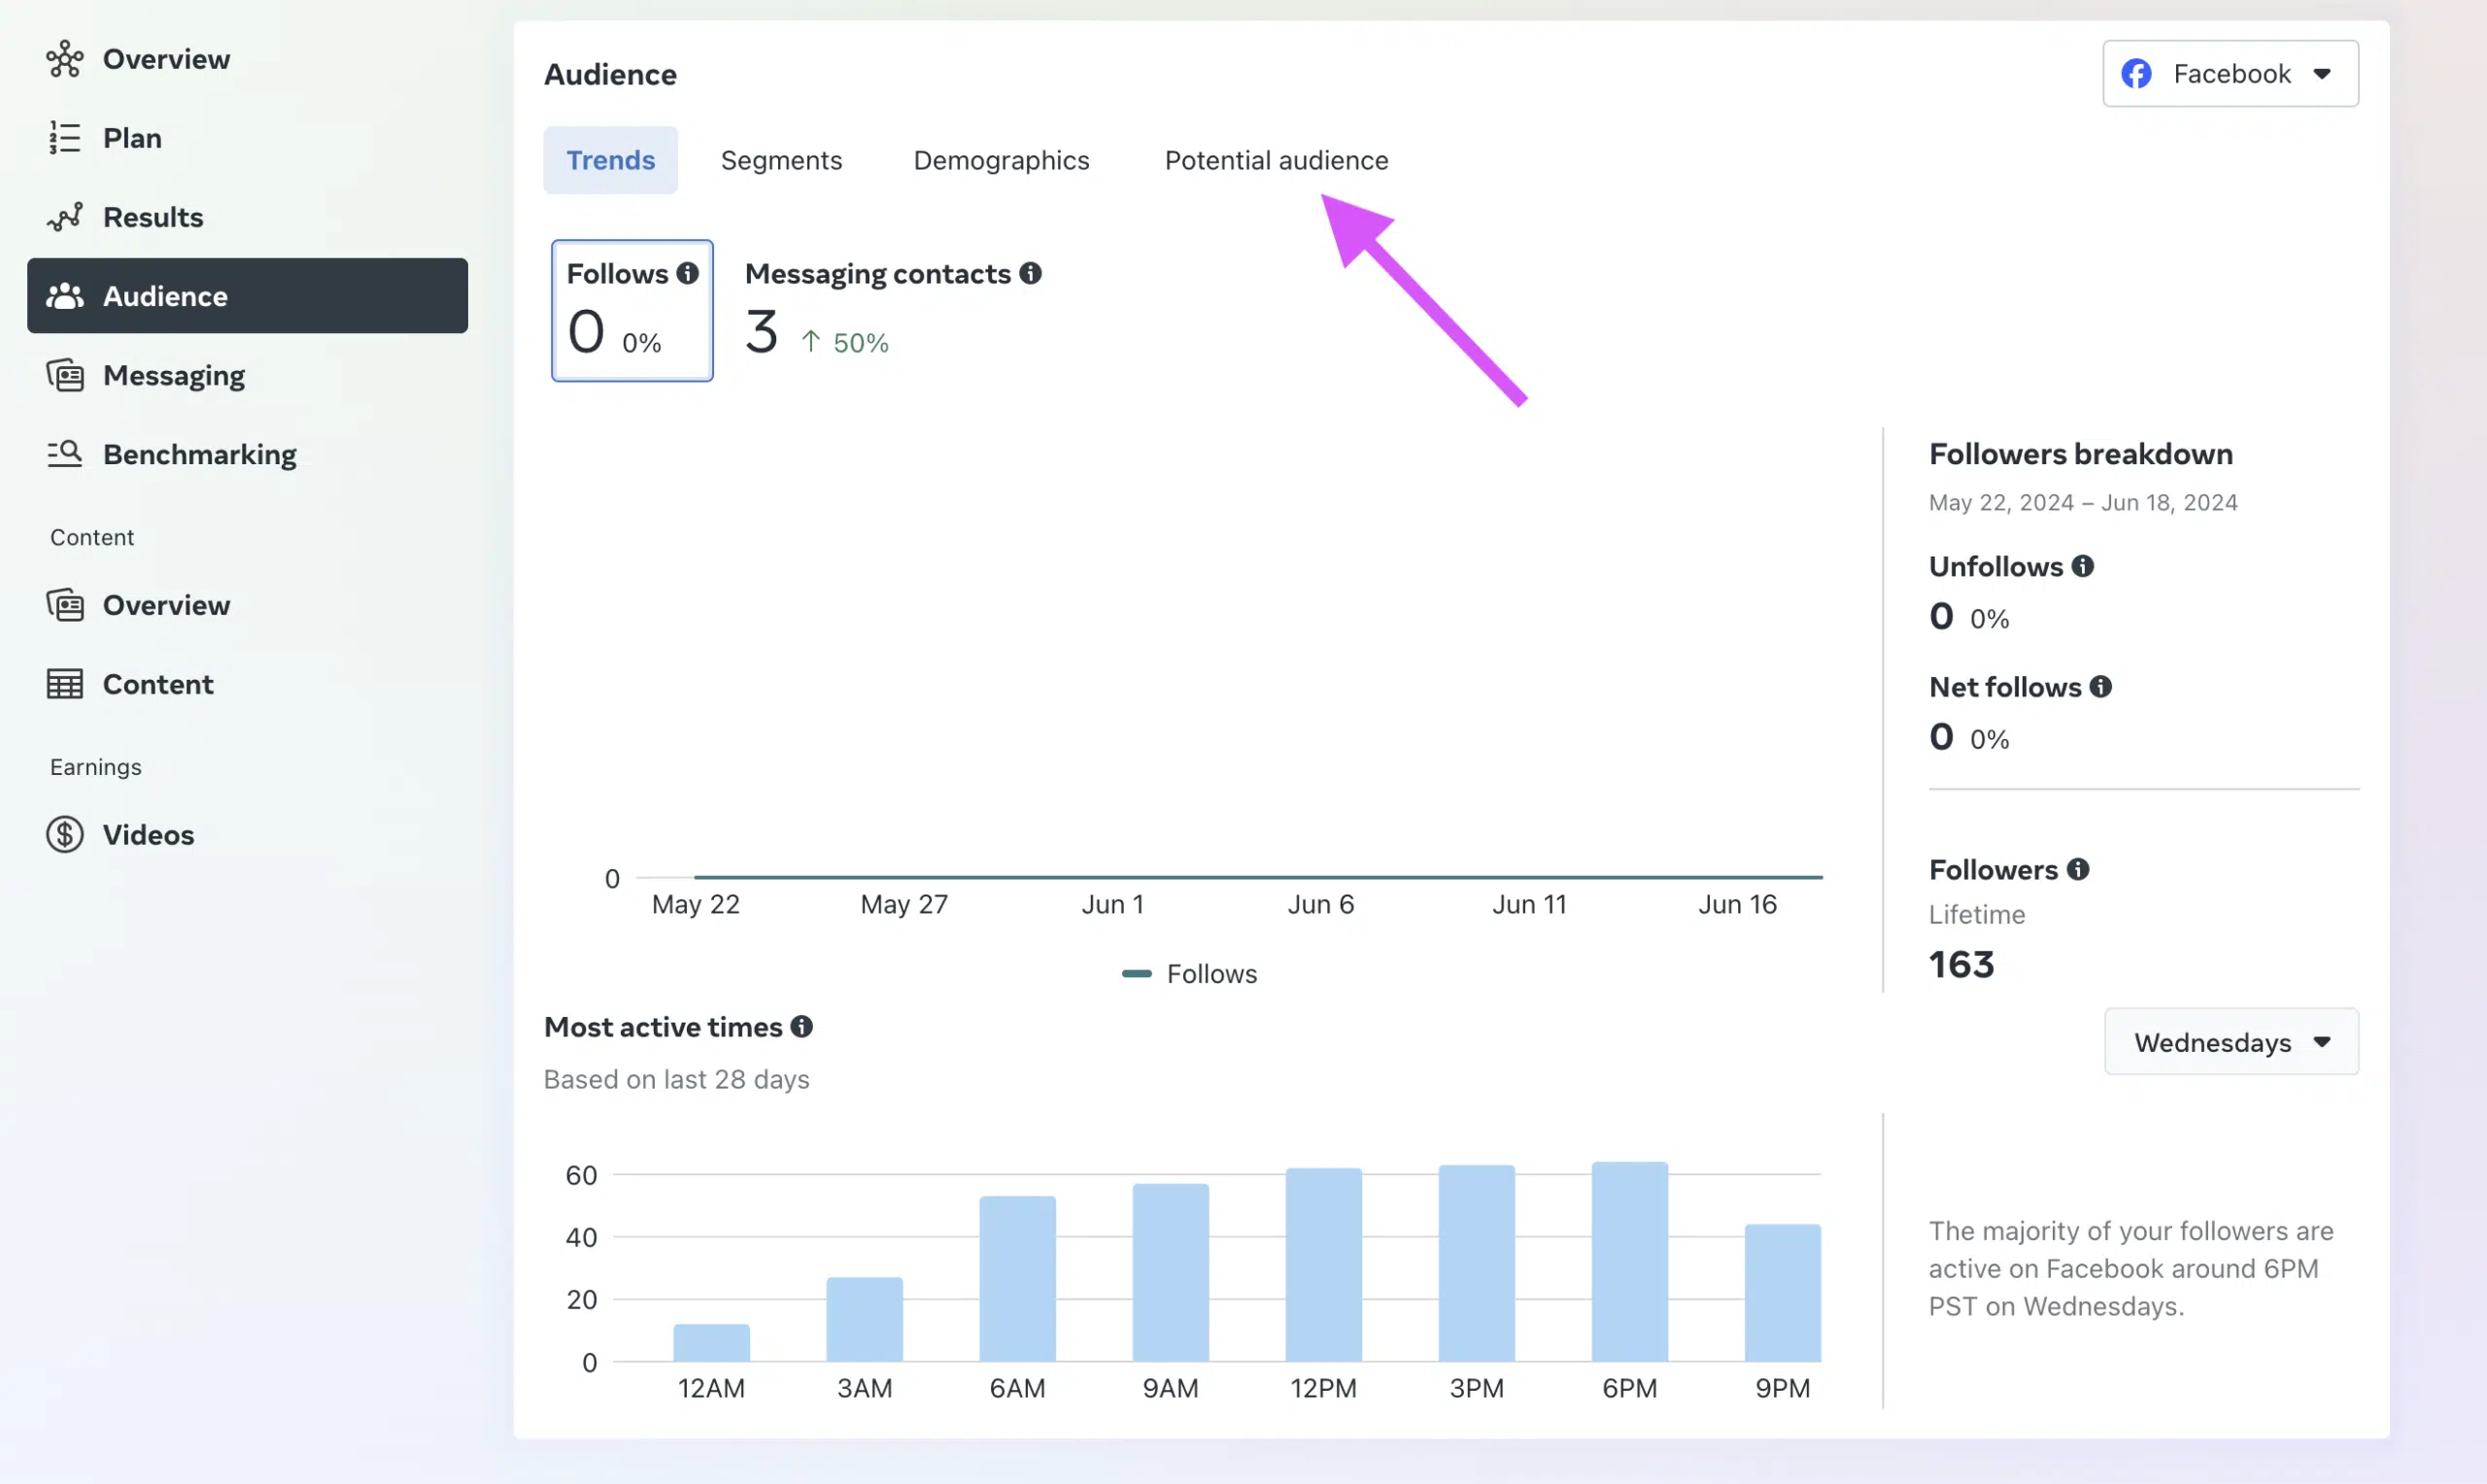
Task: Open the Results section icon
Action: click(64, 216)
